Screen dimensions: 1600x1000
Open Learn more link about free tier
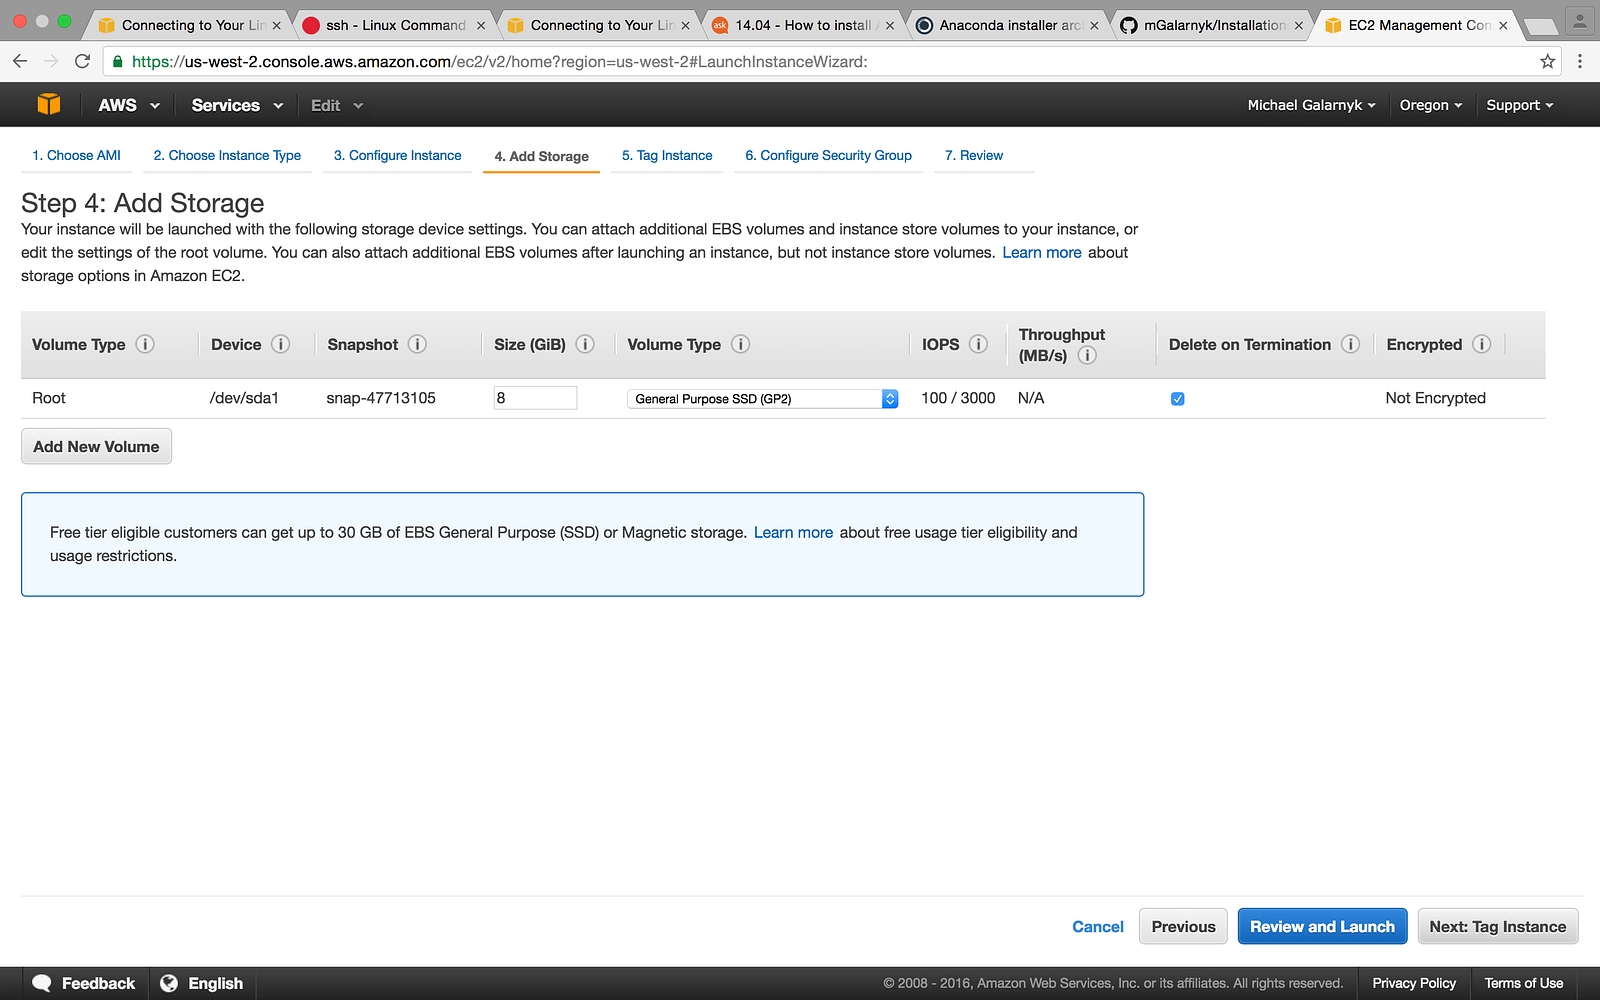click(793, 533)
